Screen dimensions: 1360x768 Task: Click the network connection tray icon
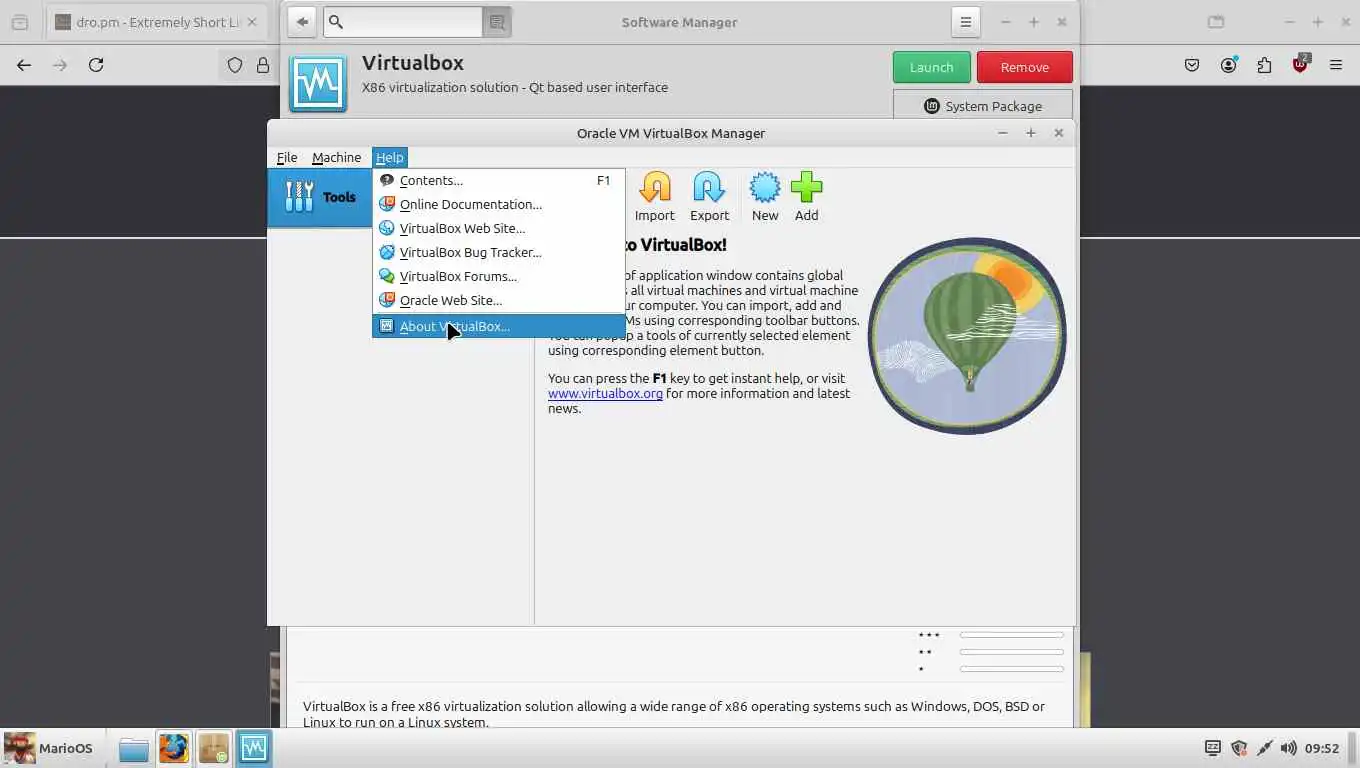click(1264, 748)
